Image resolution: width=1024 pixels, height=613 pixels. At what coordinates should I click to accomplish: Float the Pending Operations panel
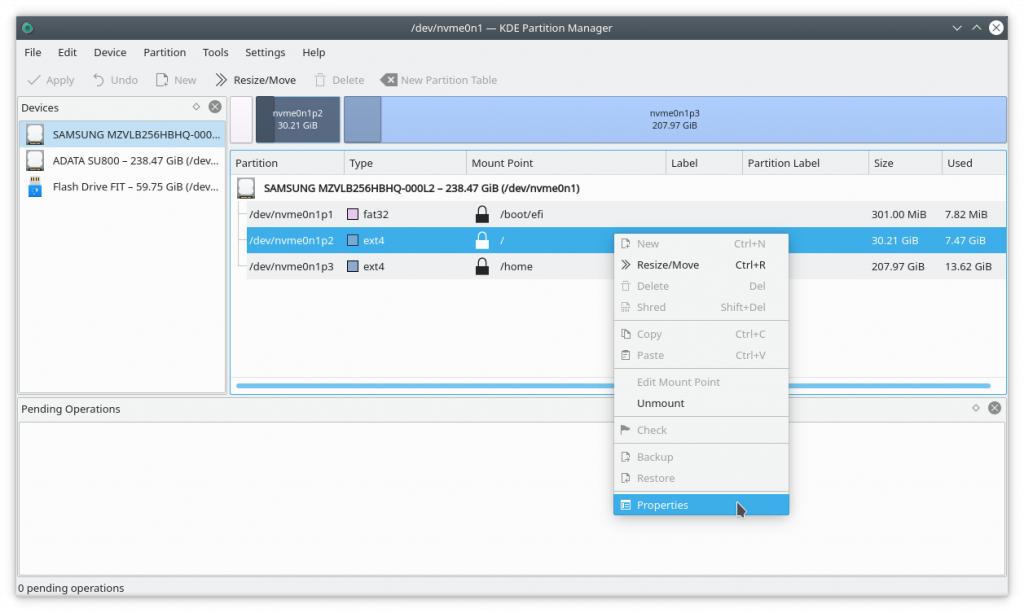pos(976,408)
